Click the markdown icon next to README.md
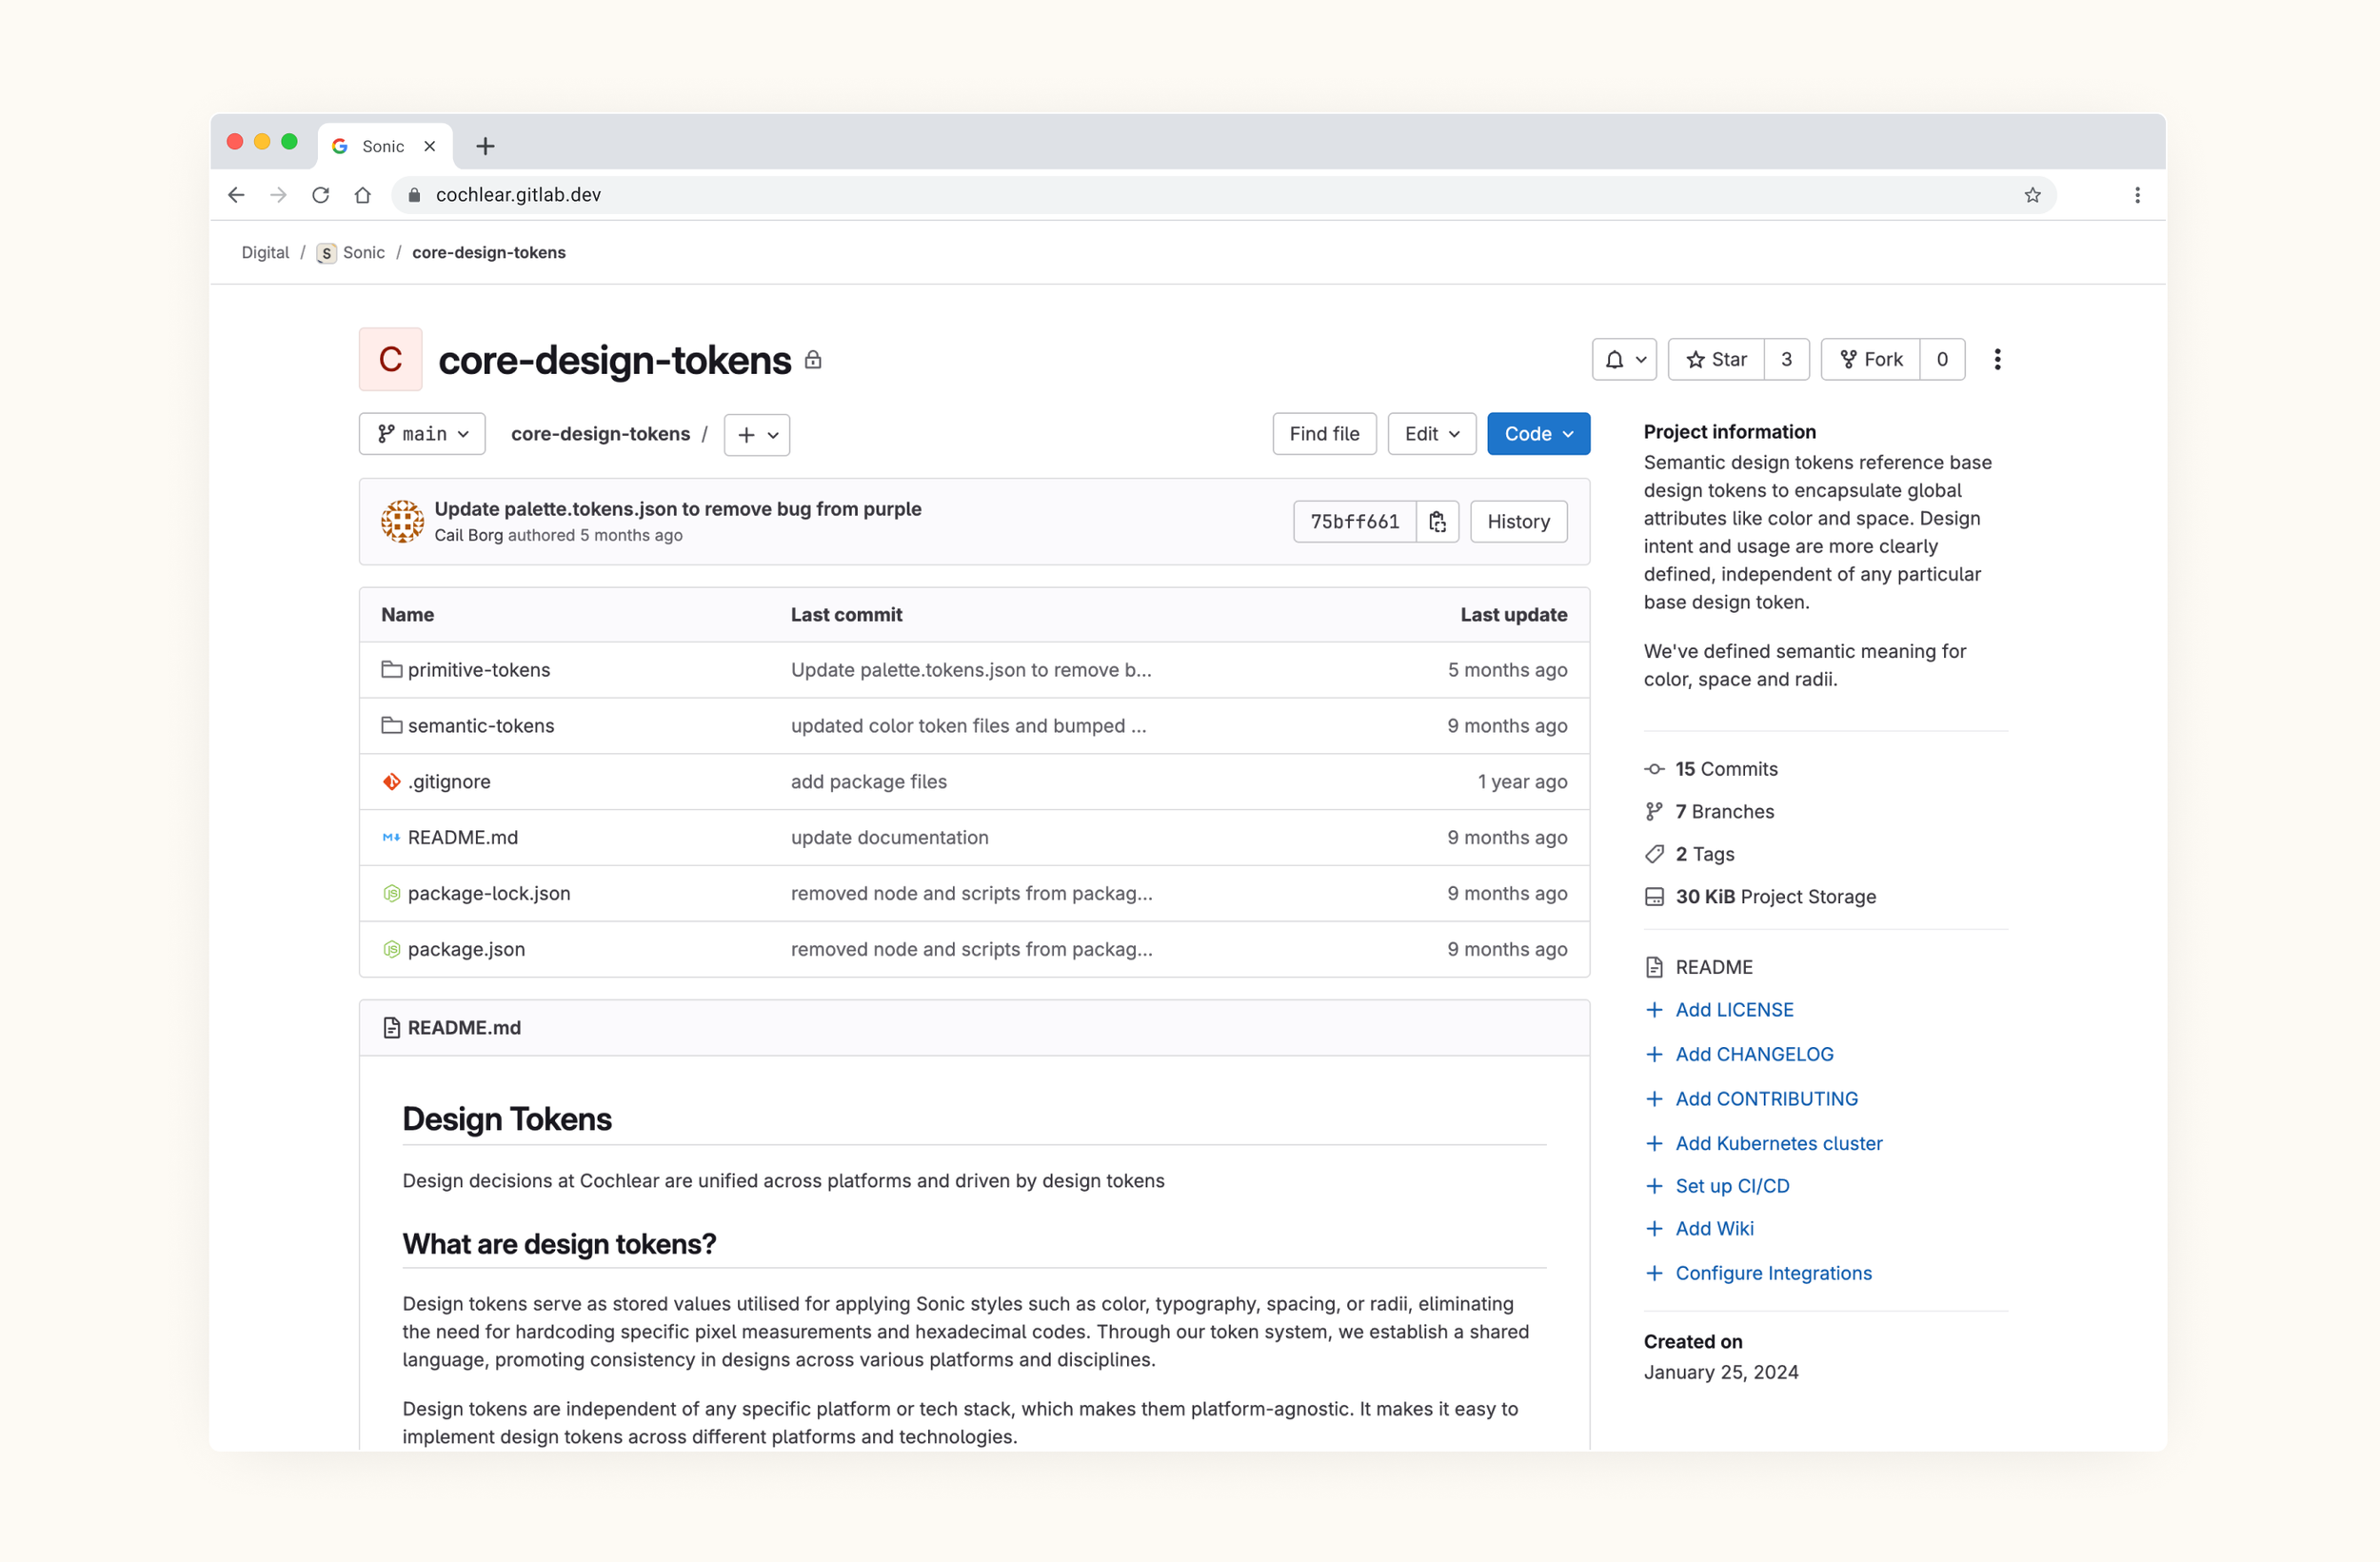The image size is (2380, 1562). 391,837
